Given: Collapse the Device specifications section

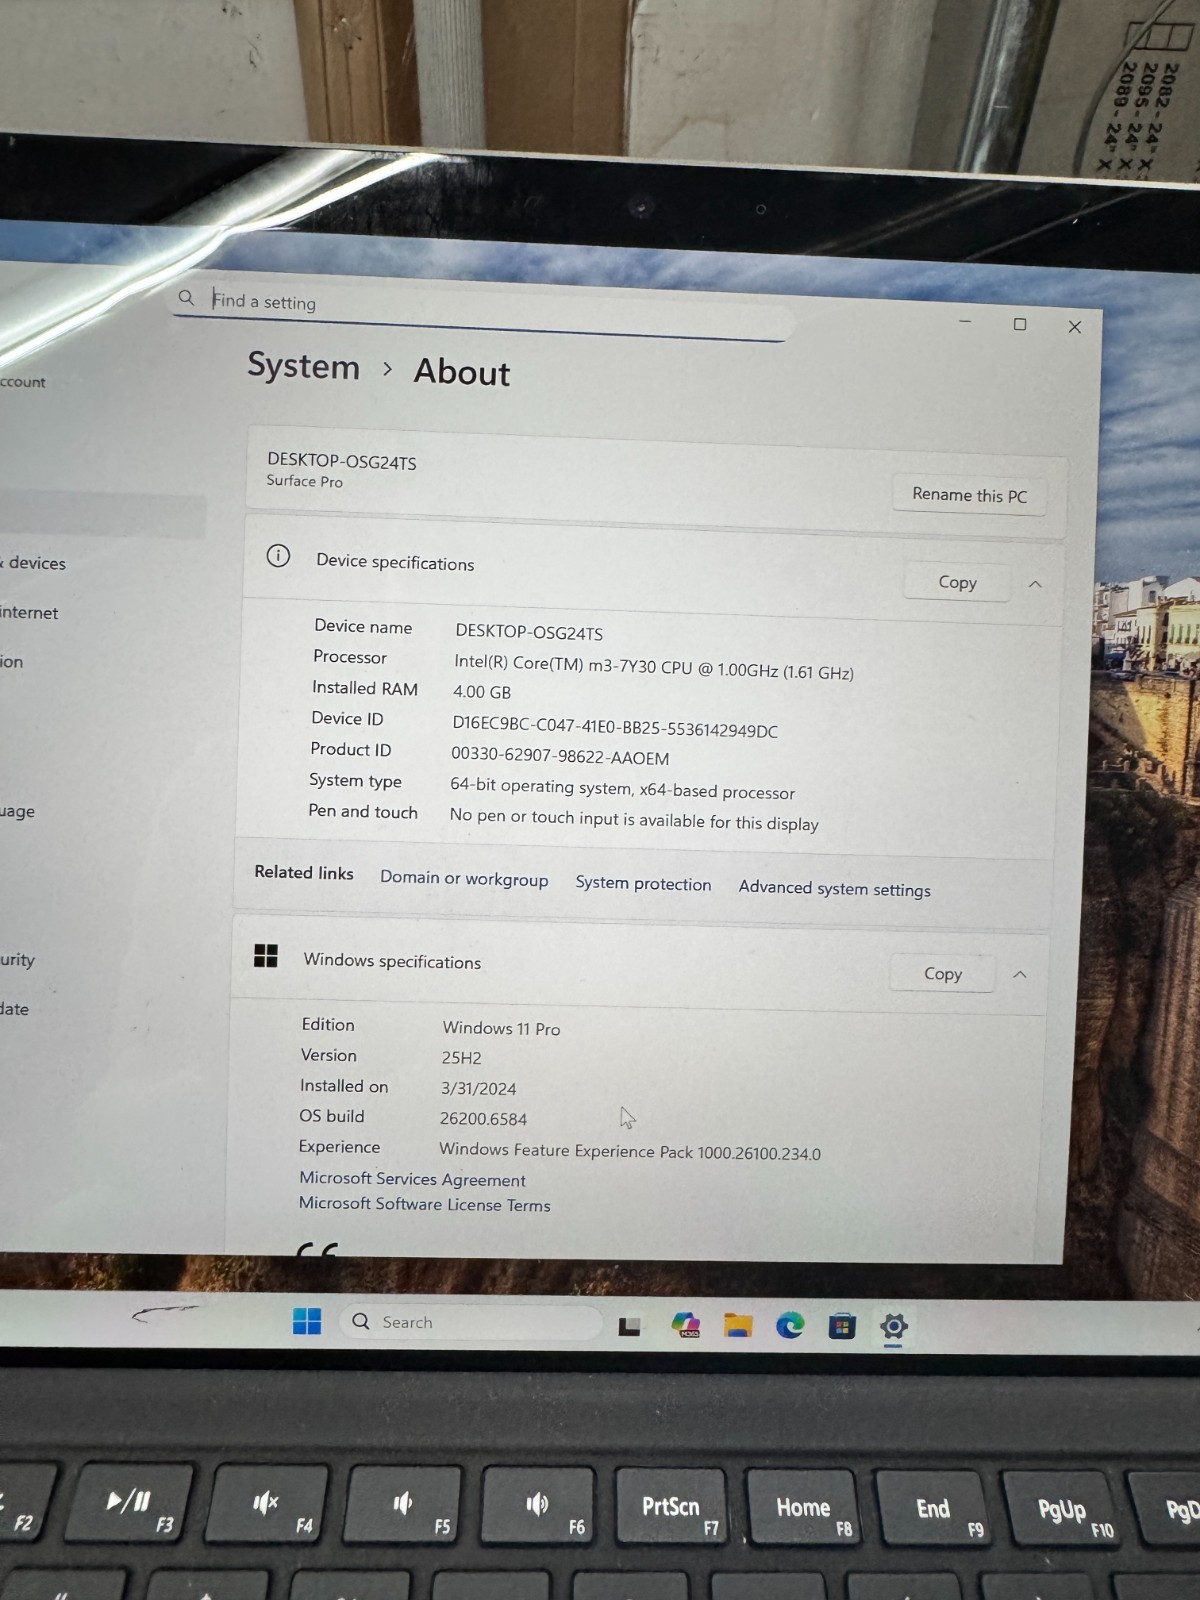Looking at the screenshot, I should (x=1035, y=584).
